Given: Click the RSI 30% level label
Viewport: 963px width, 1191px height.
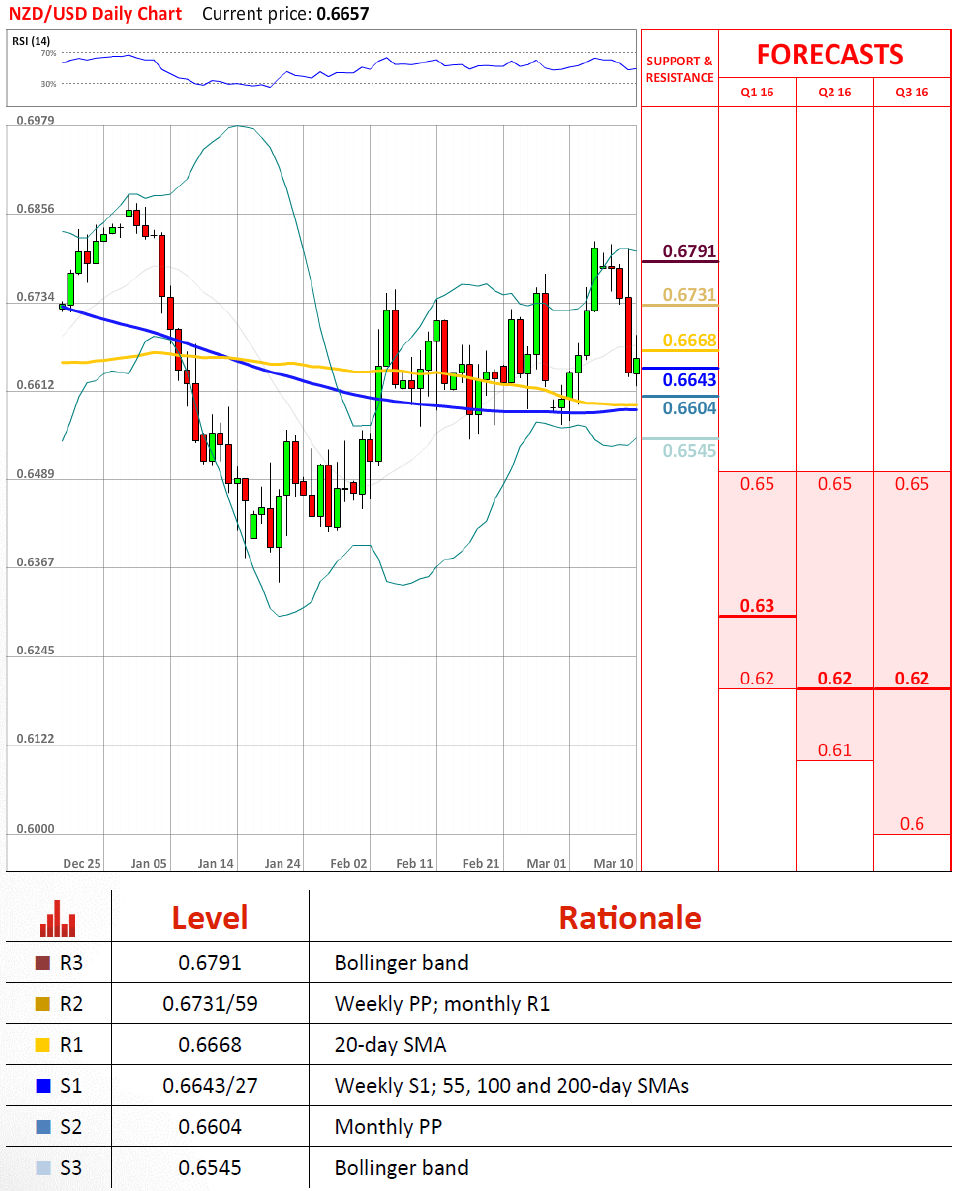Looking at the screenshot, I should [49, 84].
